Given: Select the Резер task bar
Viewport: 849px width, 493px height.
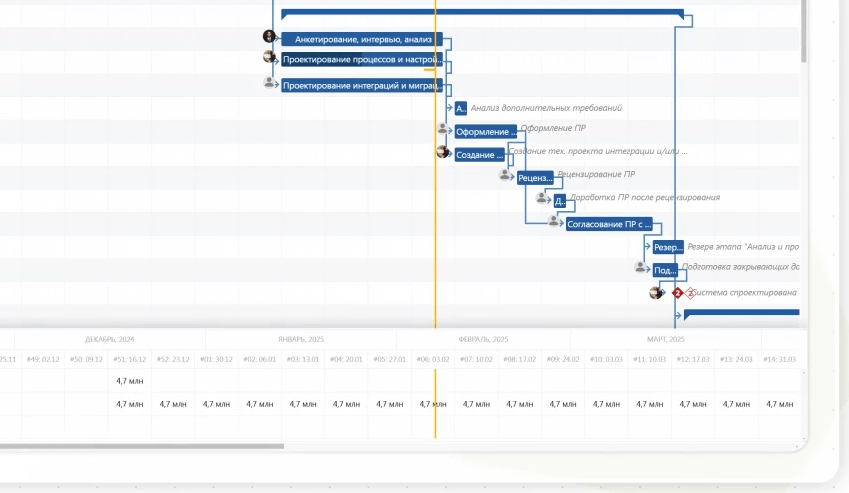Looking at the screenshot, I should (x=668, y=247).
